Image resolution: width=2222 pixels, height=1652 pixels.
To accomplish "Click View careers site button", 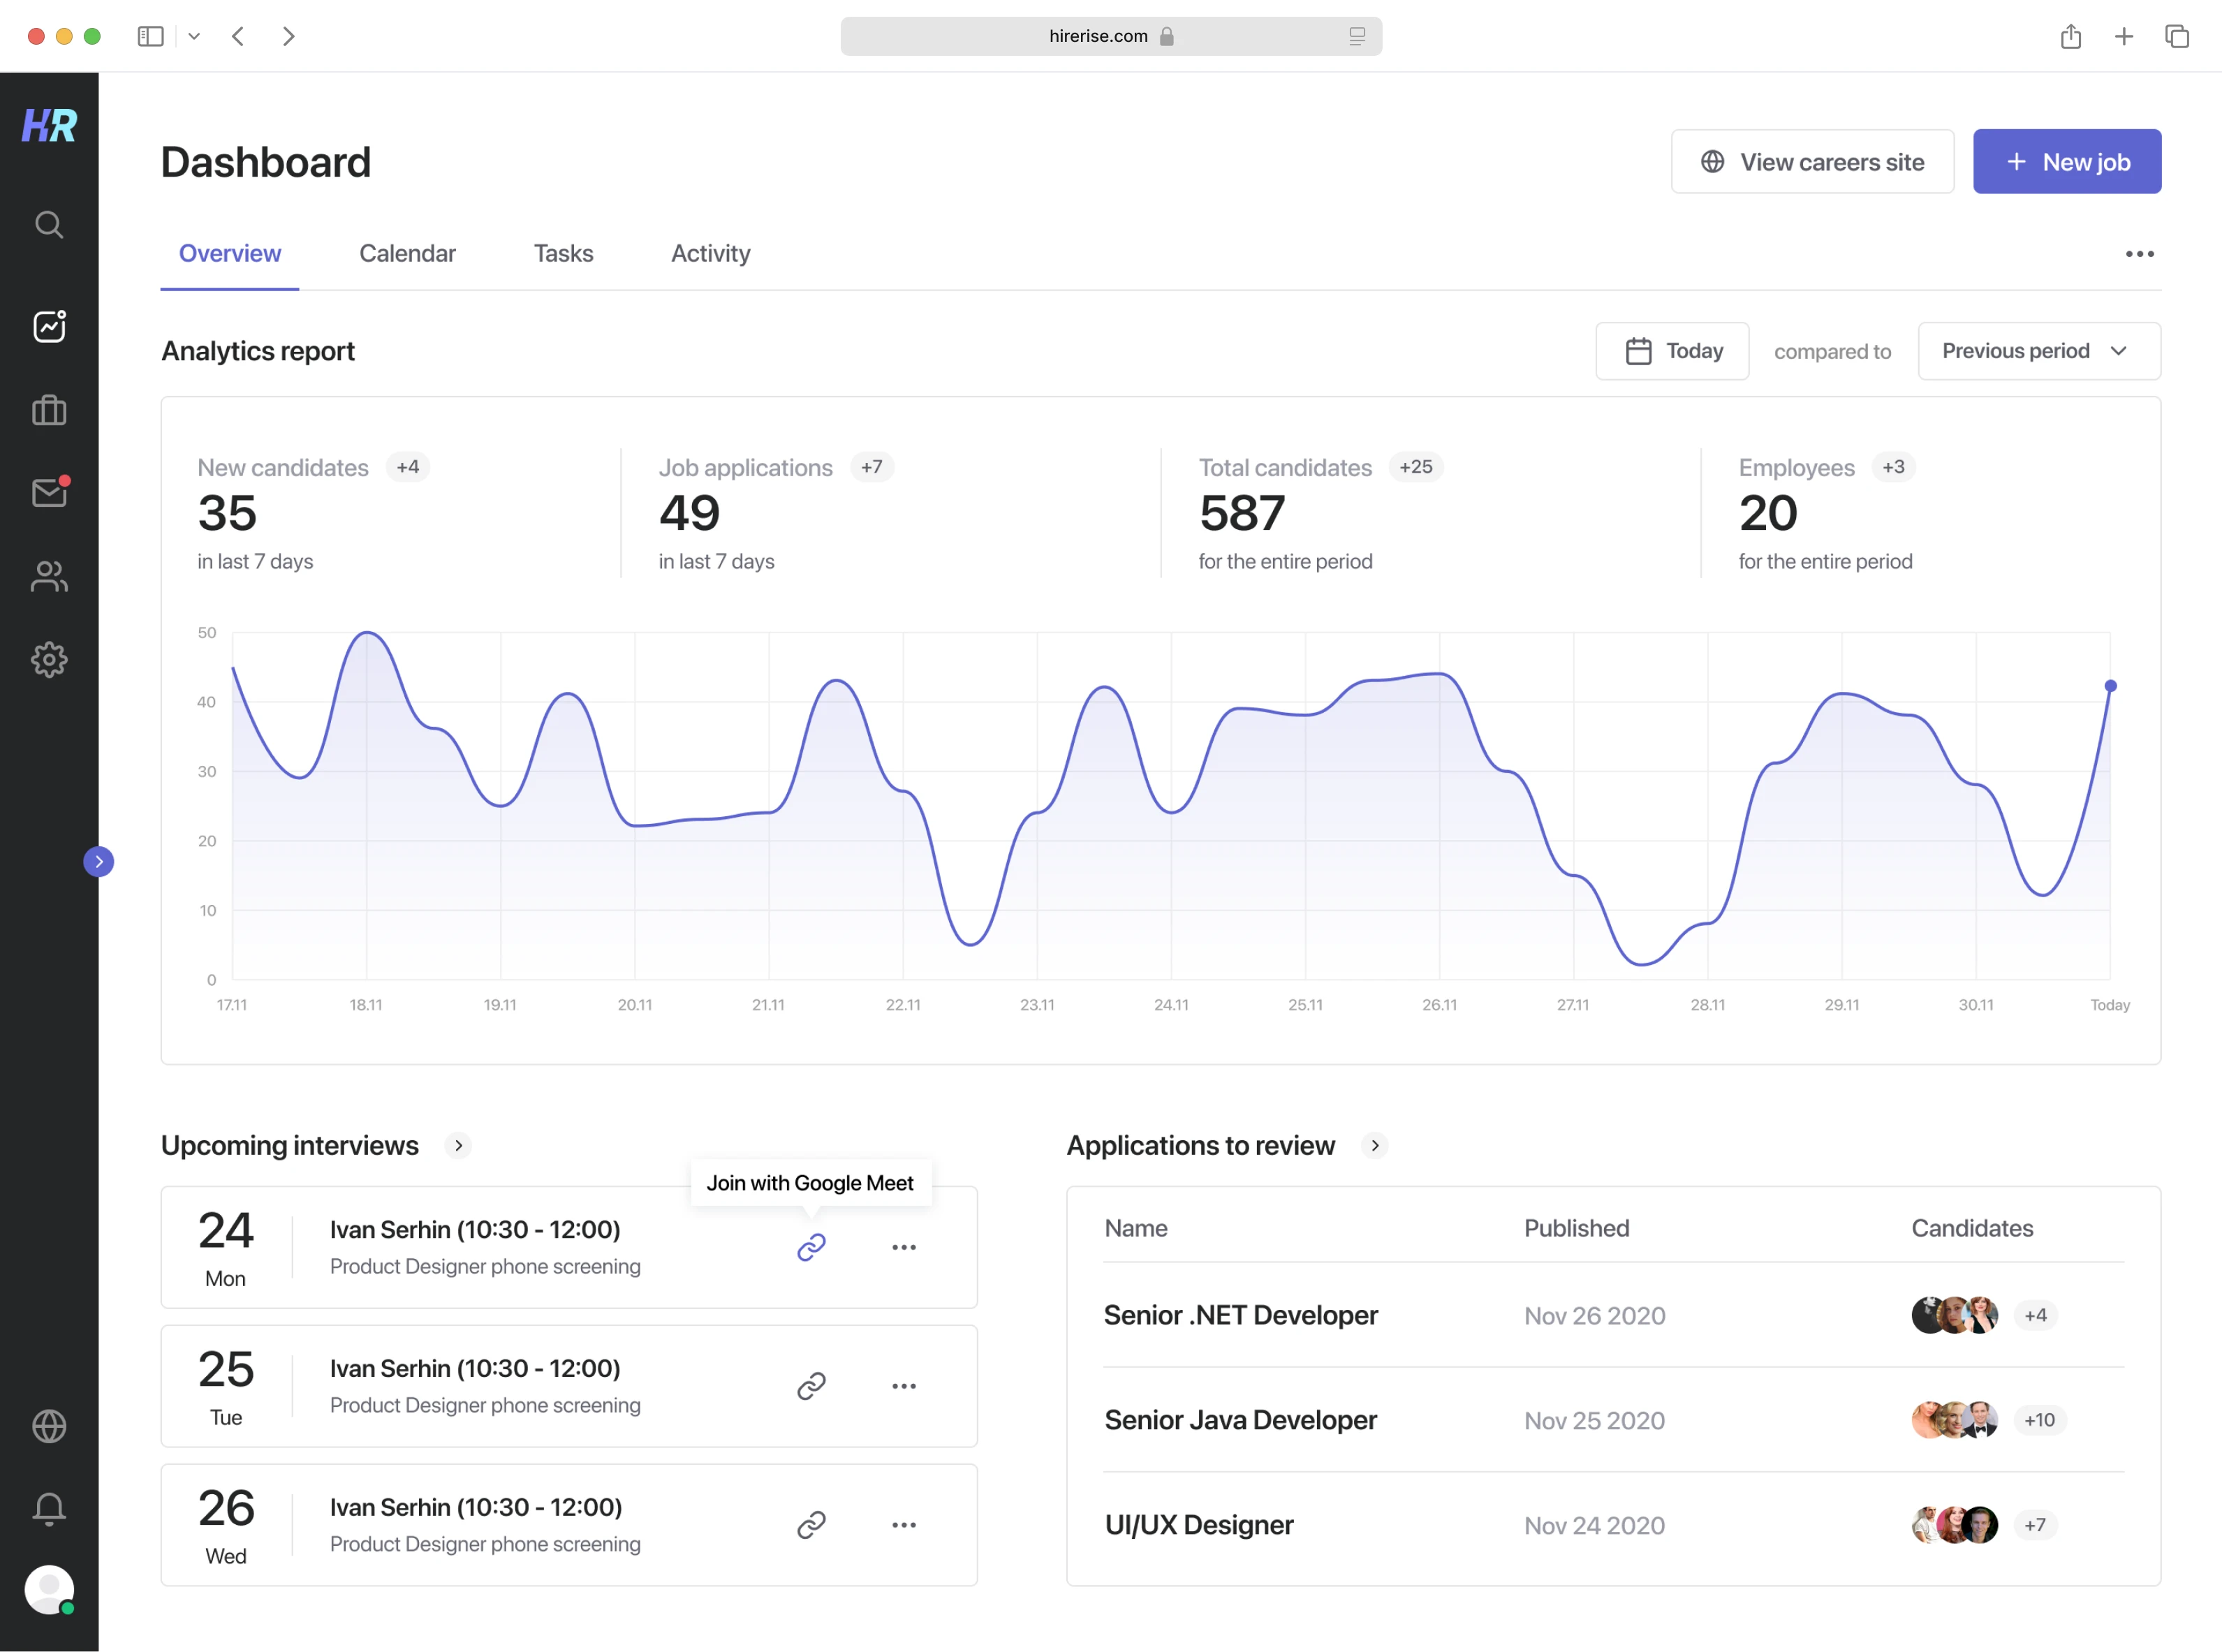I will pos(1812,162).
